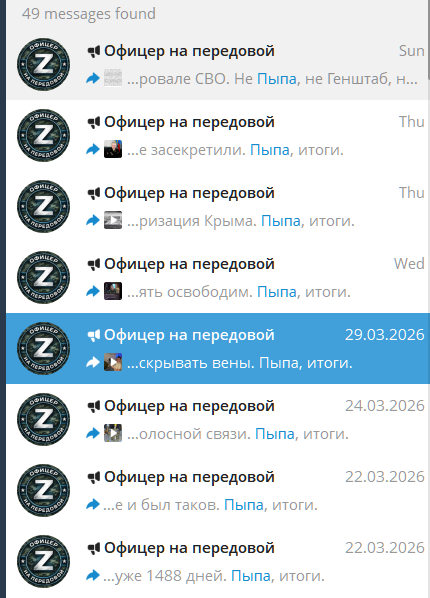
Task: Click the highlighted Пыпа in «был таков» message
Action: (x=244, y=505)
